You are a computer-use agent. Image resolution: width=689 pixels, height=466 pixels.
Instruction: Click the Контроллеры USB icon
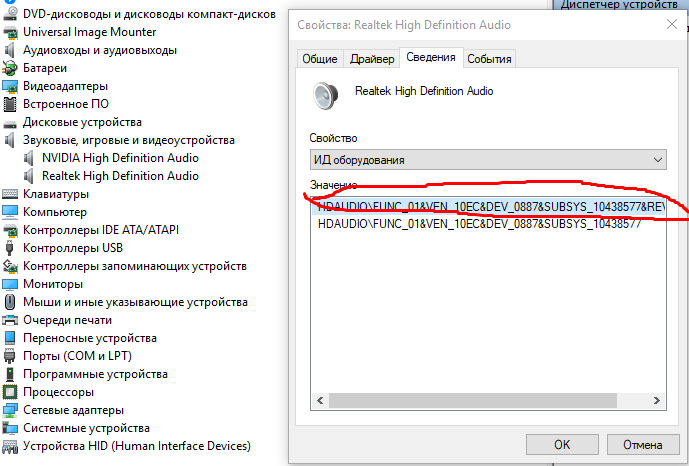(10, 248)
